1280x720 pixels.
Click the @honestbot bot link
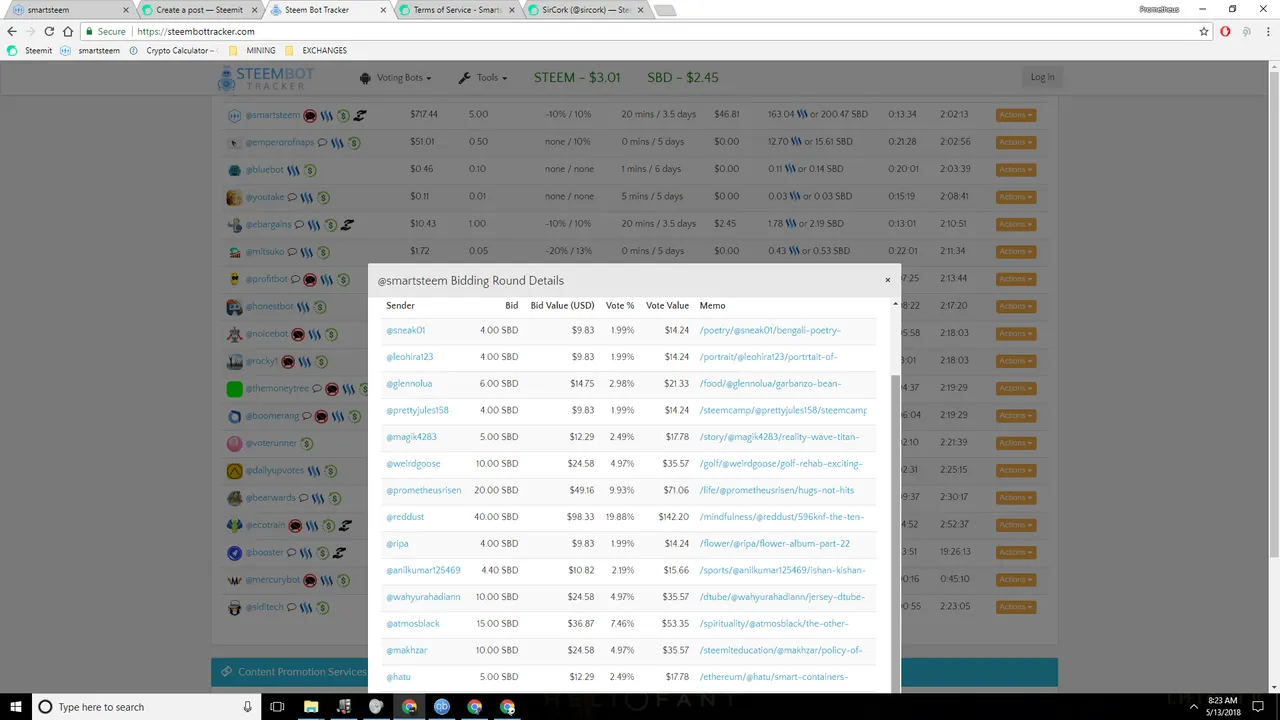point(269,307)
